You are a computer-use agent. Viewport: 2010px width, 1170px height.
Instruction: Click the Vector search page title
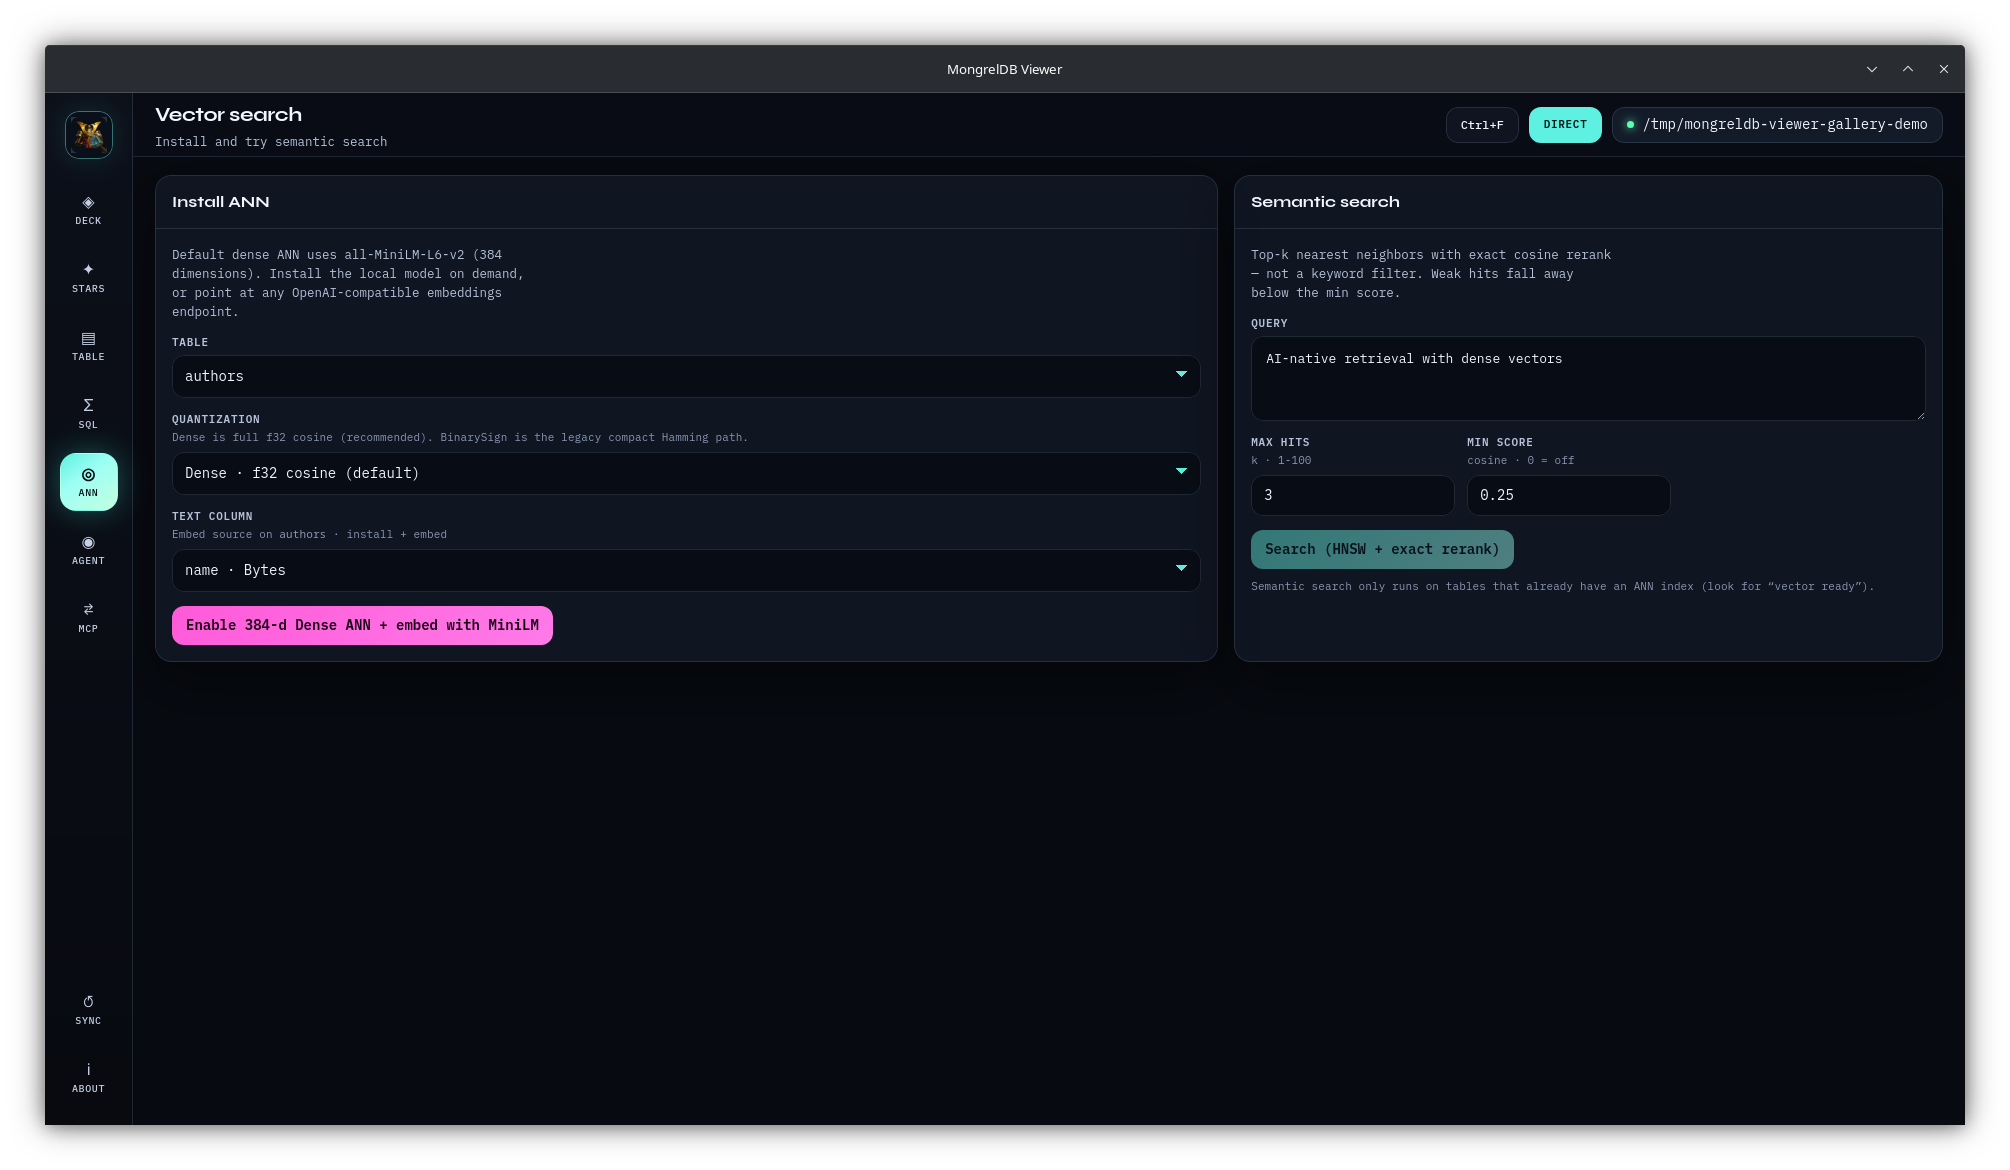click(x=228, y=115)
